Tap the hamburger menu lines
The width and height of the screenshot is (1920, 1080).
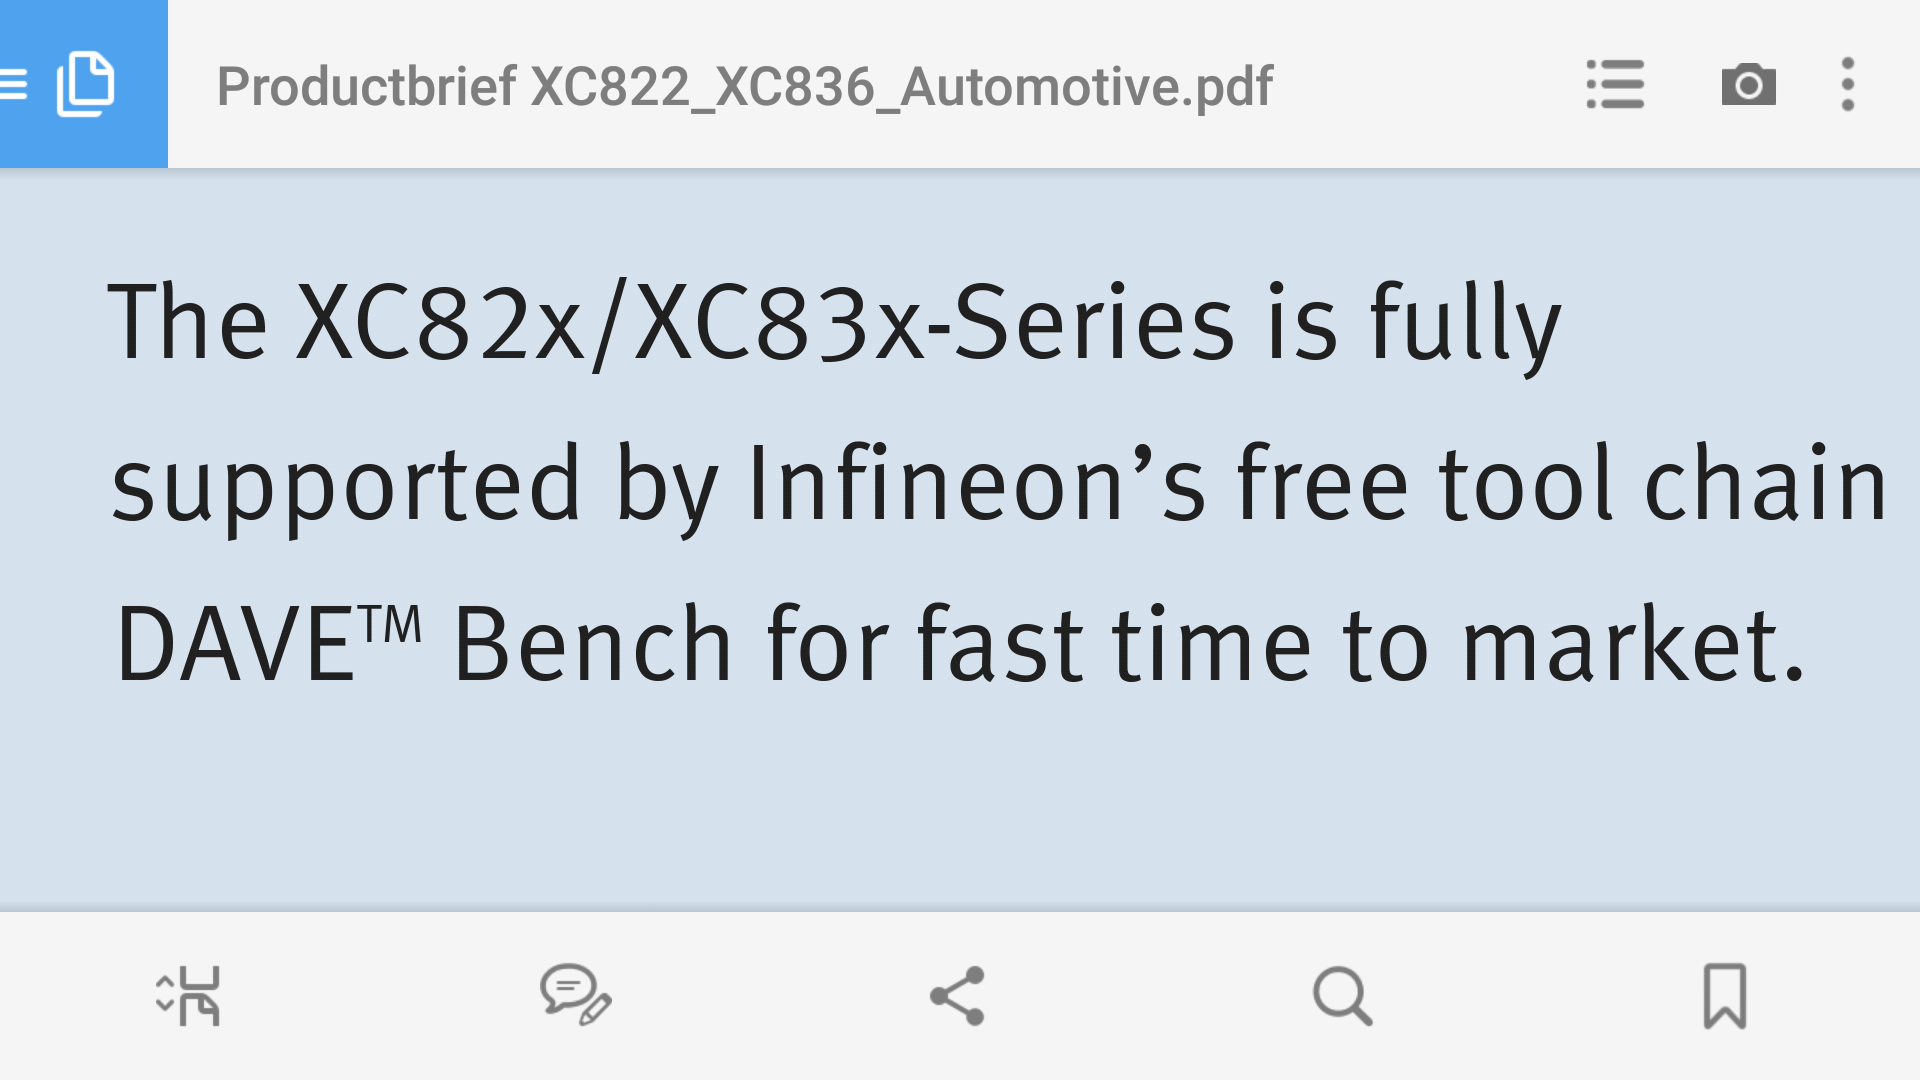coord(14,84)
